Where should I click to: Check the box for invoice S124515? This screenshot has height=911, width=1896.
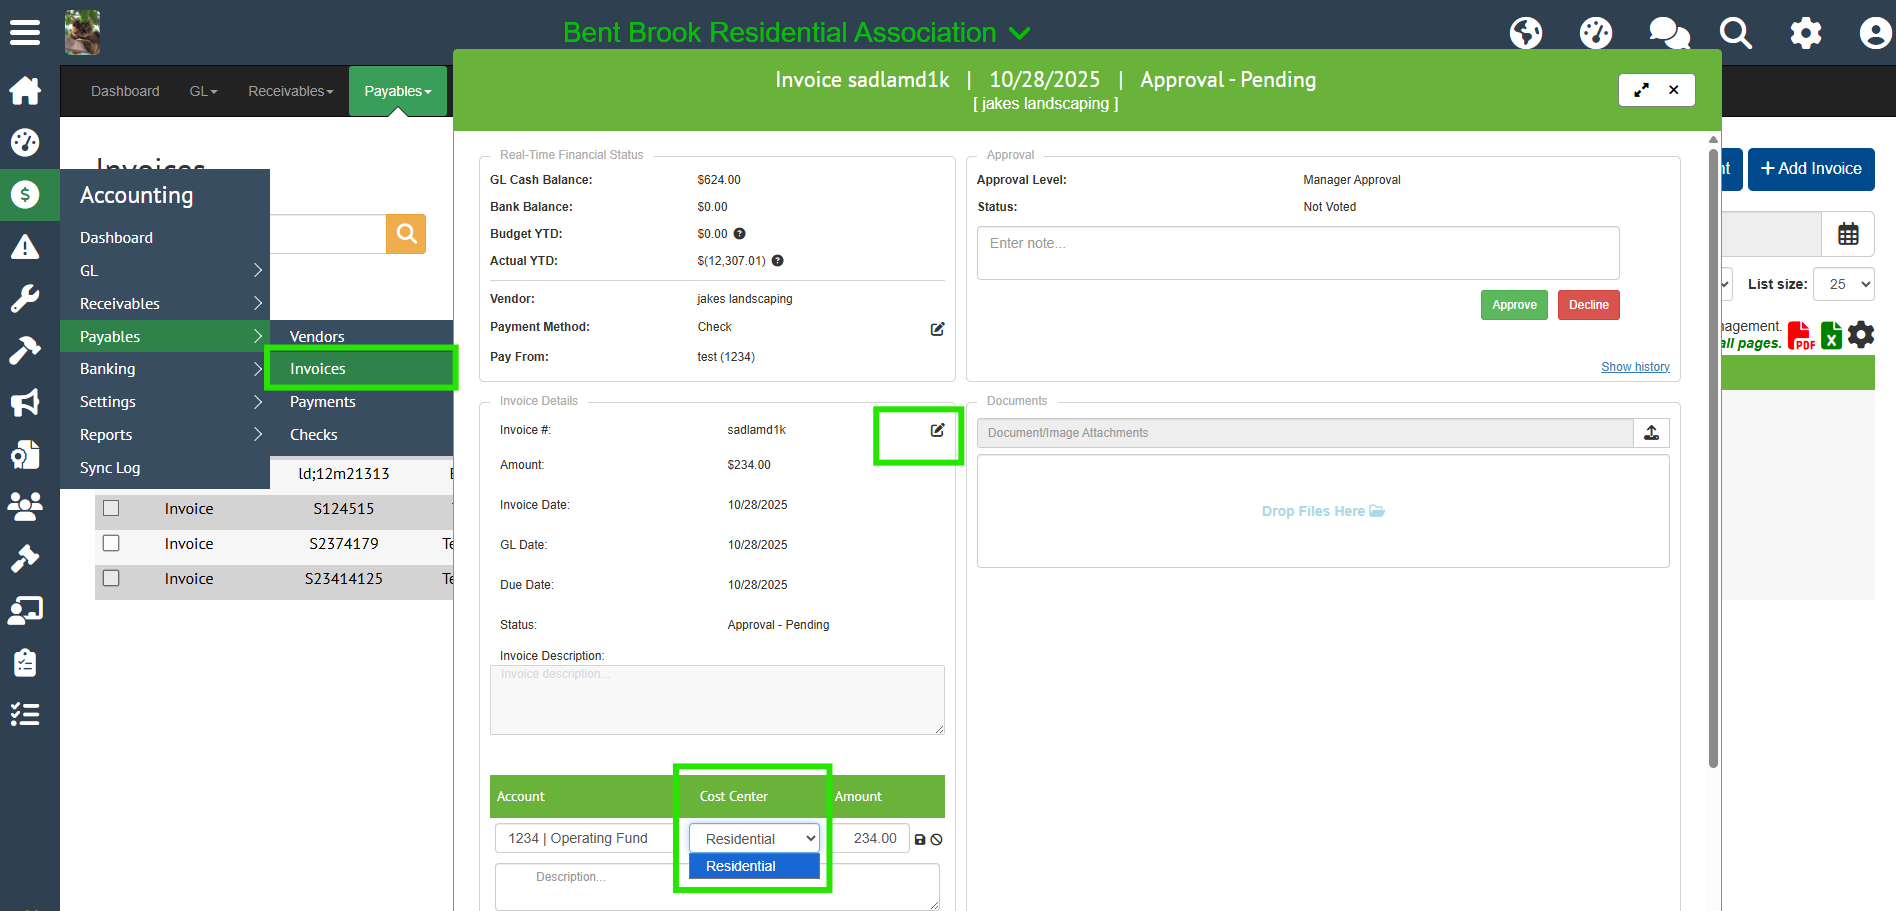coord(111,508)
